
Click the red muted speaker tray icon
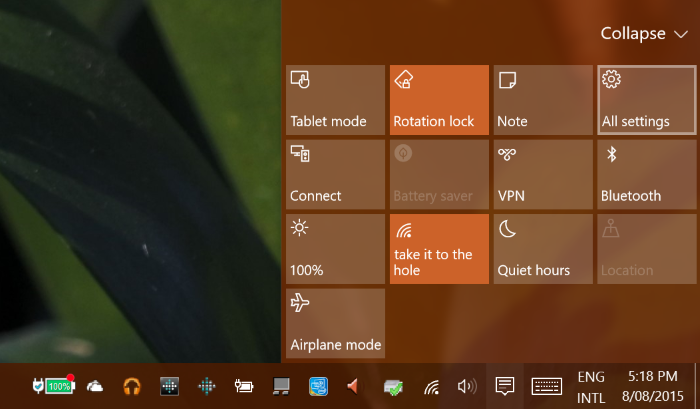(353, 387)
